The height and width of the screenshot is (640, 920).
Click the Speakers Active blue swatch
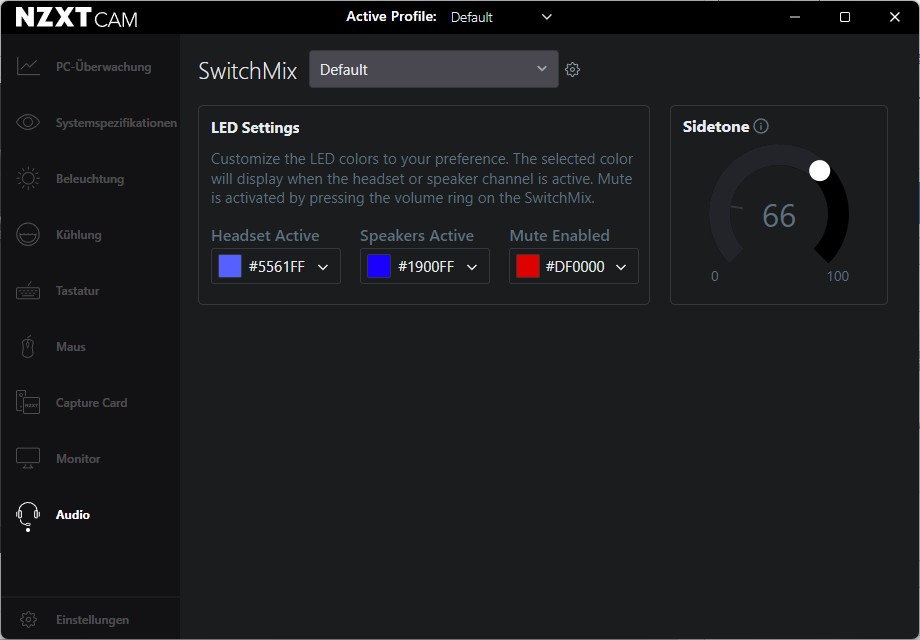pos(379,266)
